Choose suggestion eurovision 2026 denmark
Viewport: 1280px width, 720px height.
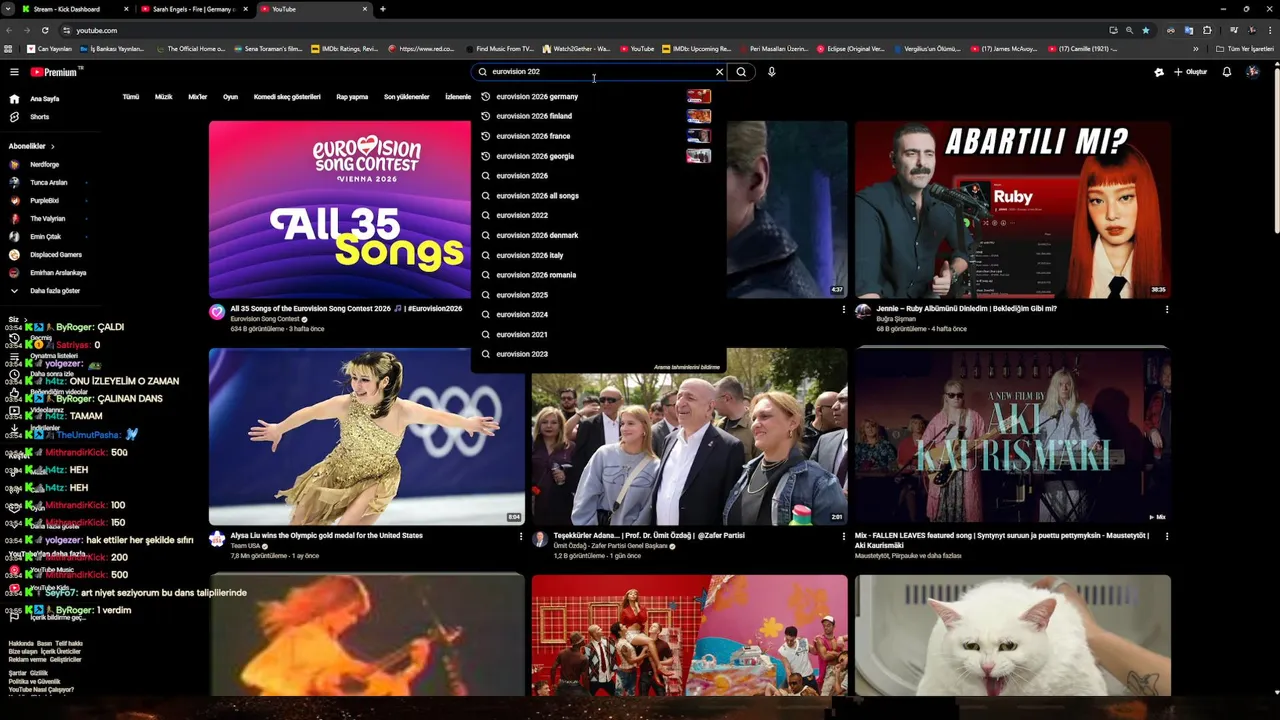pyautogui.click(x=598, y=235)
